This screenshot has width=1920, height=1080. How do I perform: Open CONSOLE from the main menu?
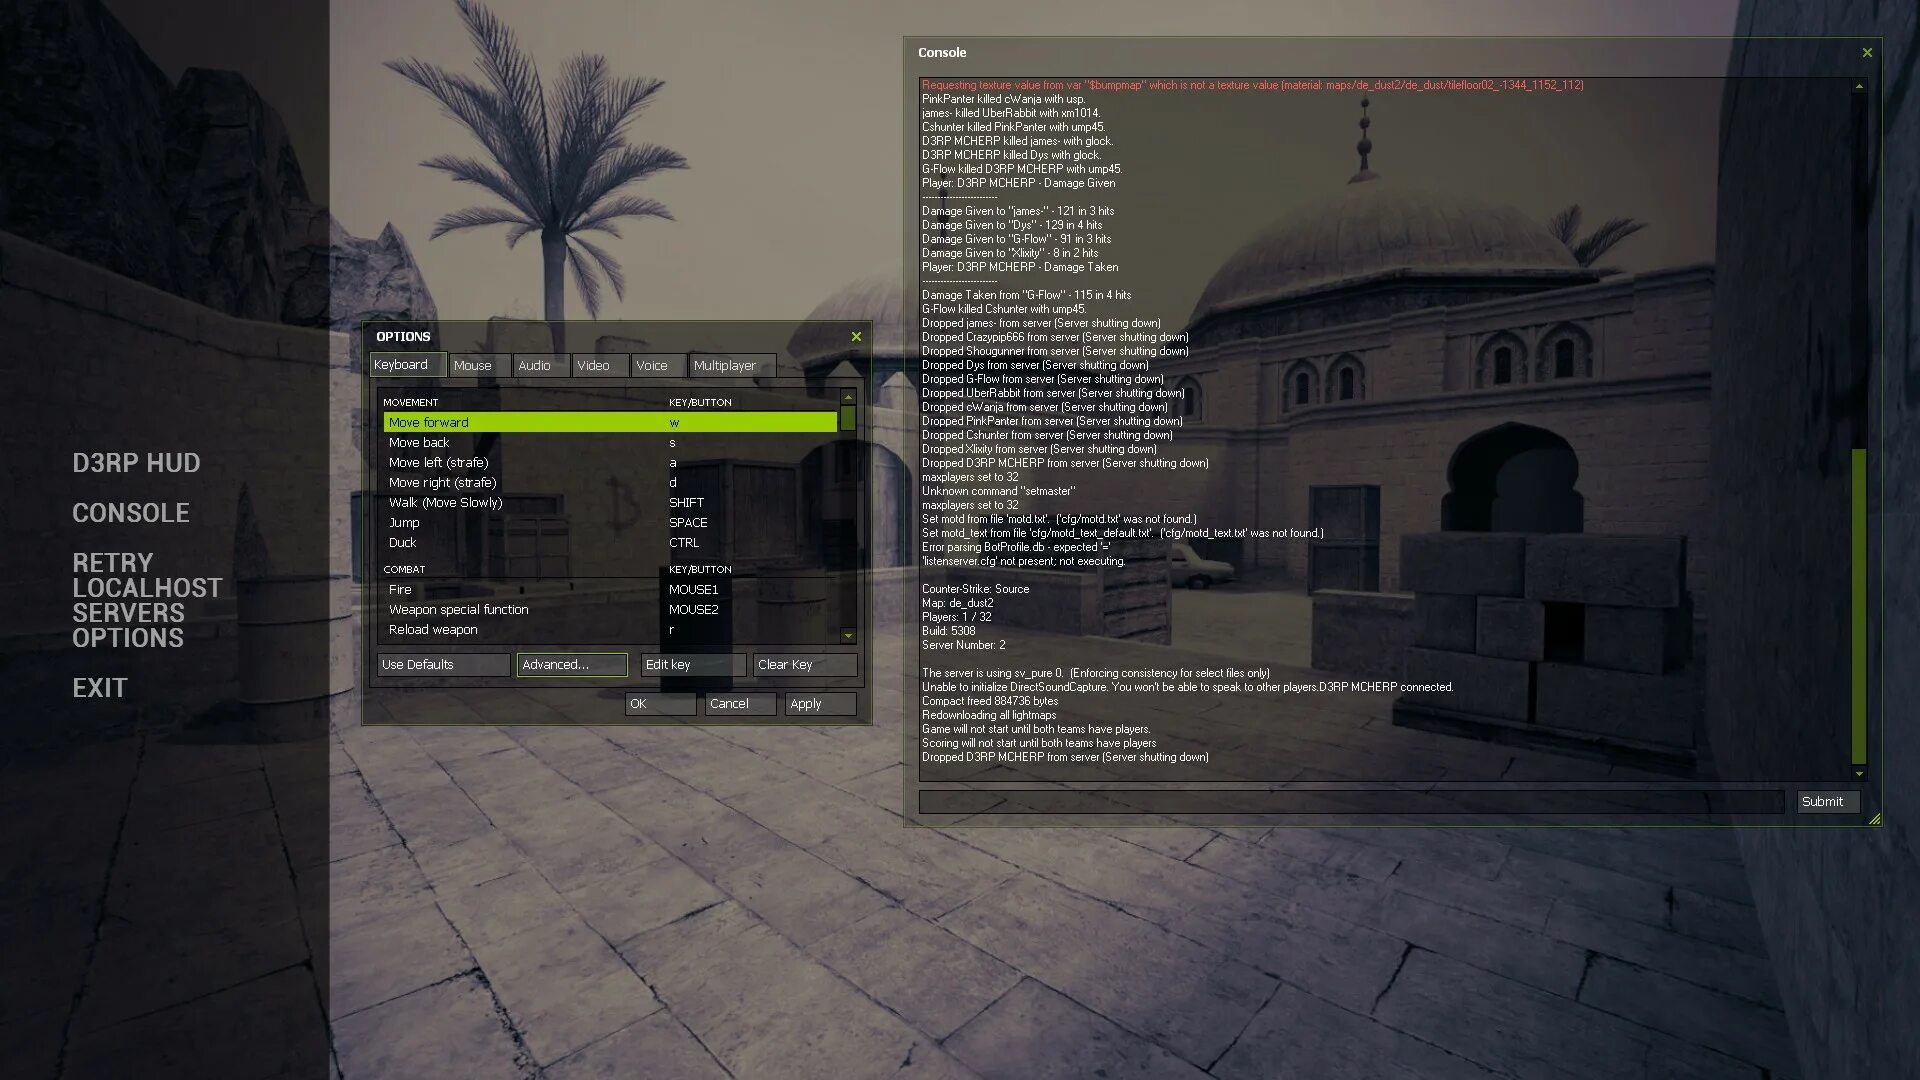pyautogui.click(x=131, y=513)
